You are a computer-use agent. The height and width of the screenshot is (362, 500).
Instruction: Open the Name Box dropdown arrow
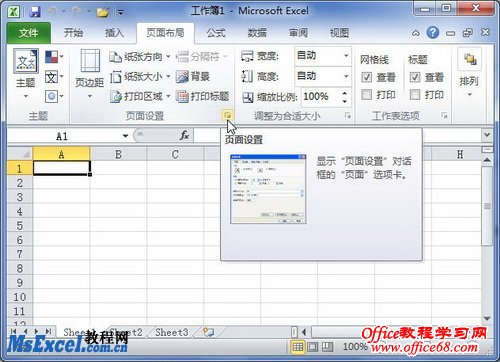[125, 136]
